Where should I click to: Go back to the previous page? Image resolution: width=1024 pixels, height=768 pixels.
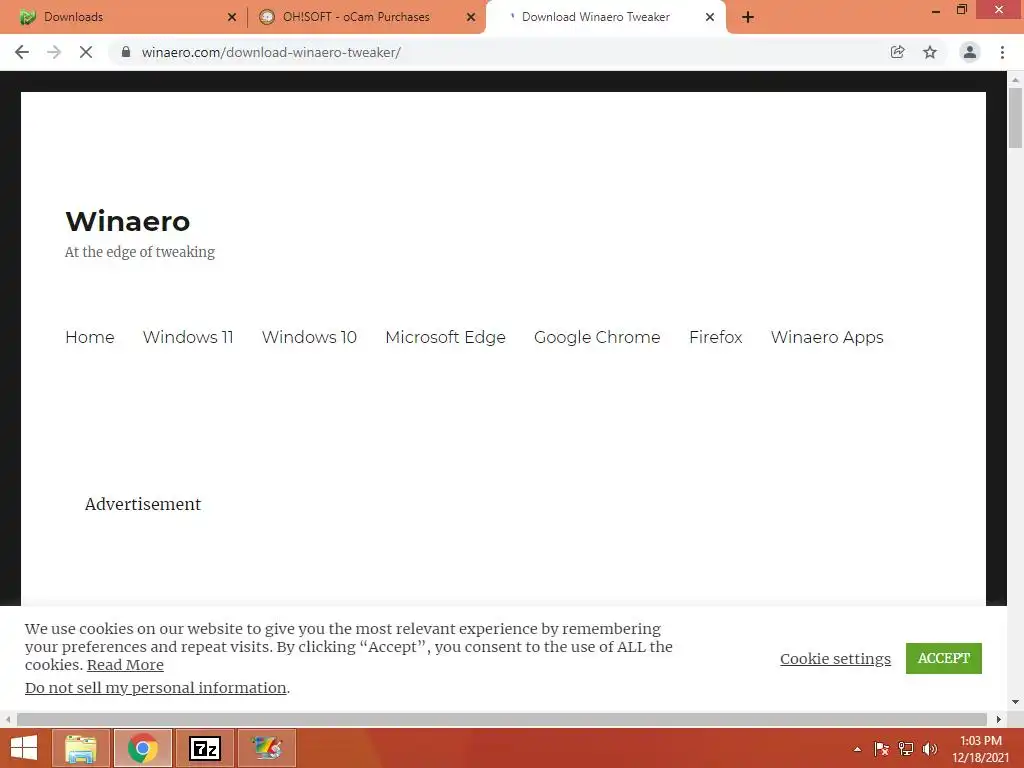[x=22, y=52]
